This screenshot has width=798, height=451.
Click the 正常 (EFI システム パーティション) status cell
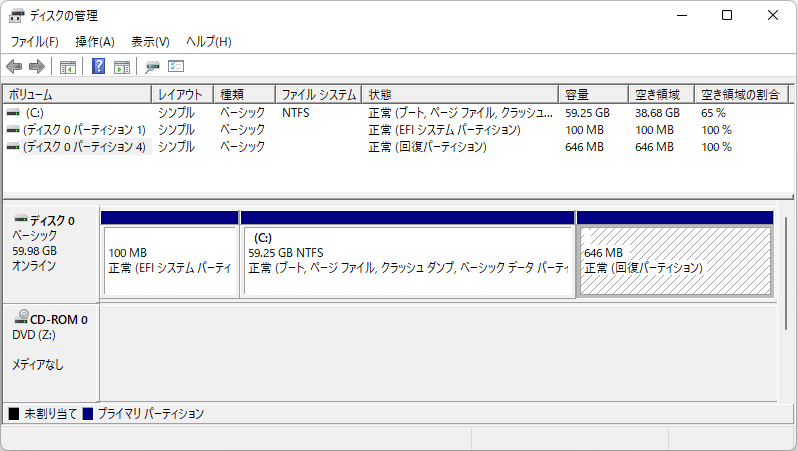[444, 130]
